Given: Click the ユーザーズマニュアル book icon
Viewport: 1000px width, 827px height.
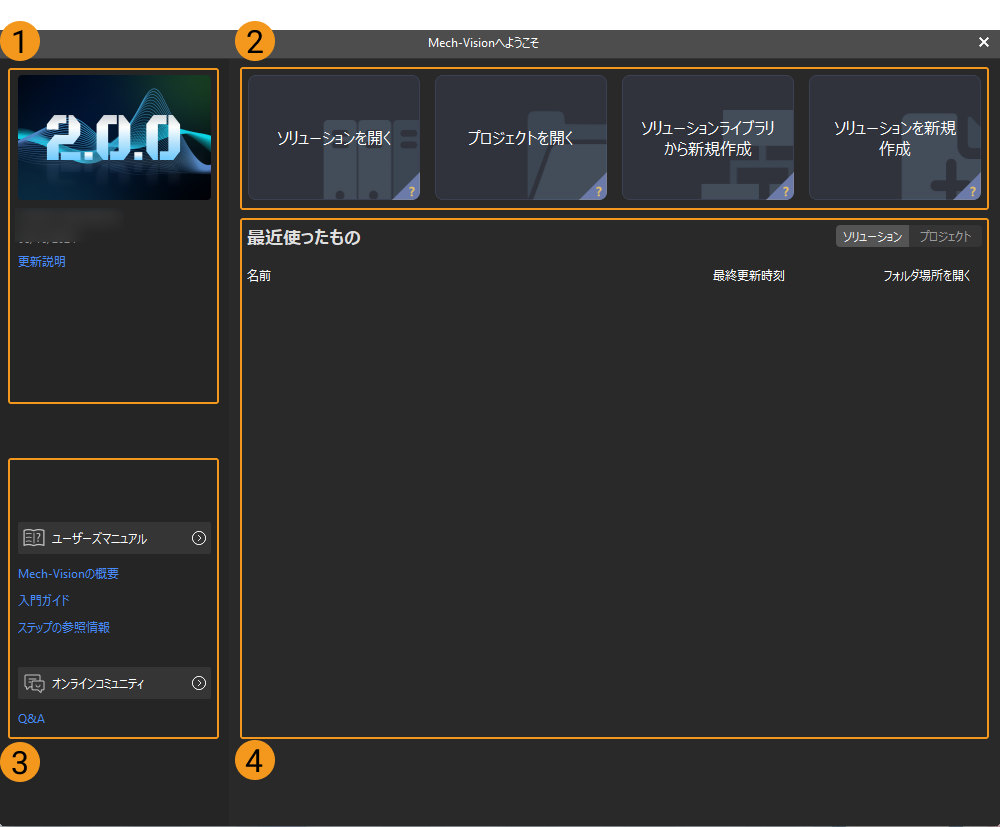Looking at the screenshot, I should (x=34, y=538).
